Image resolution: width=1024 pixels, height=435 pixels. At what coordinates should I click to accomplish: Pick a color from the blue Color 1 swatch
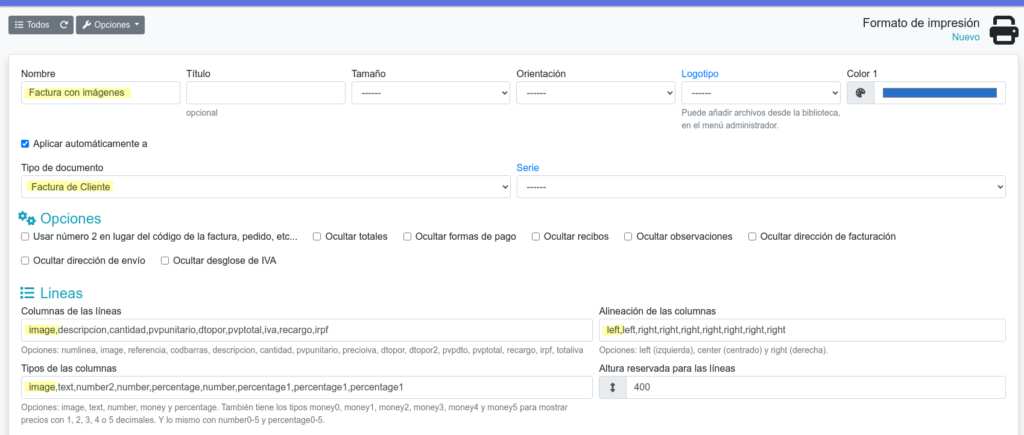click(936, 93)
